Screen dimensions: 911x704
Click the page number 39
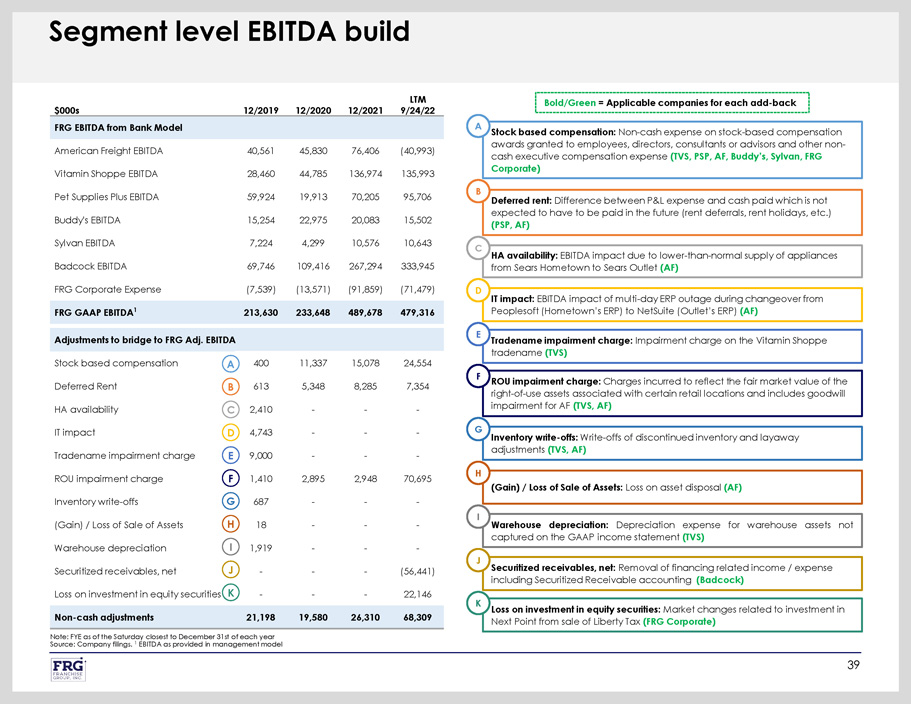pyautogui.click(x=853, y=665)
